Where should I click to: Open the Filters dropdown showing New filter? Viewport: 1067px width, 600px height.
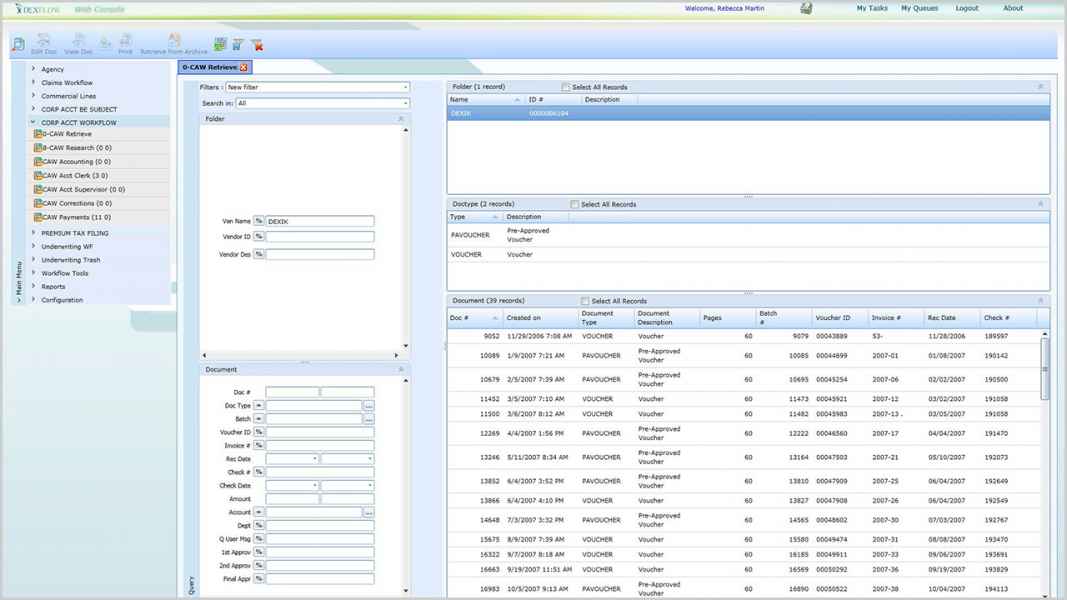[x=317, y=87]
